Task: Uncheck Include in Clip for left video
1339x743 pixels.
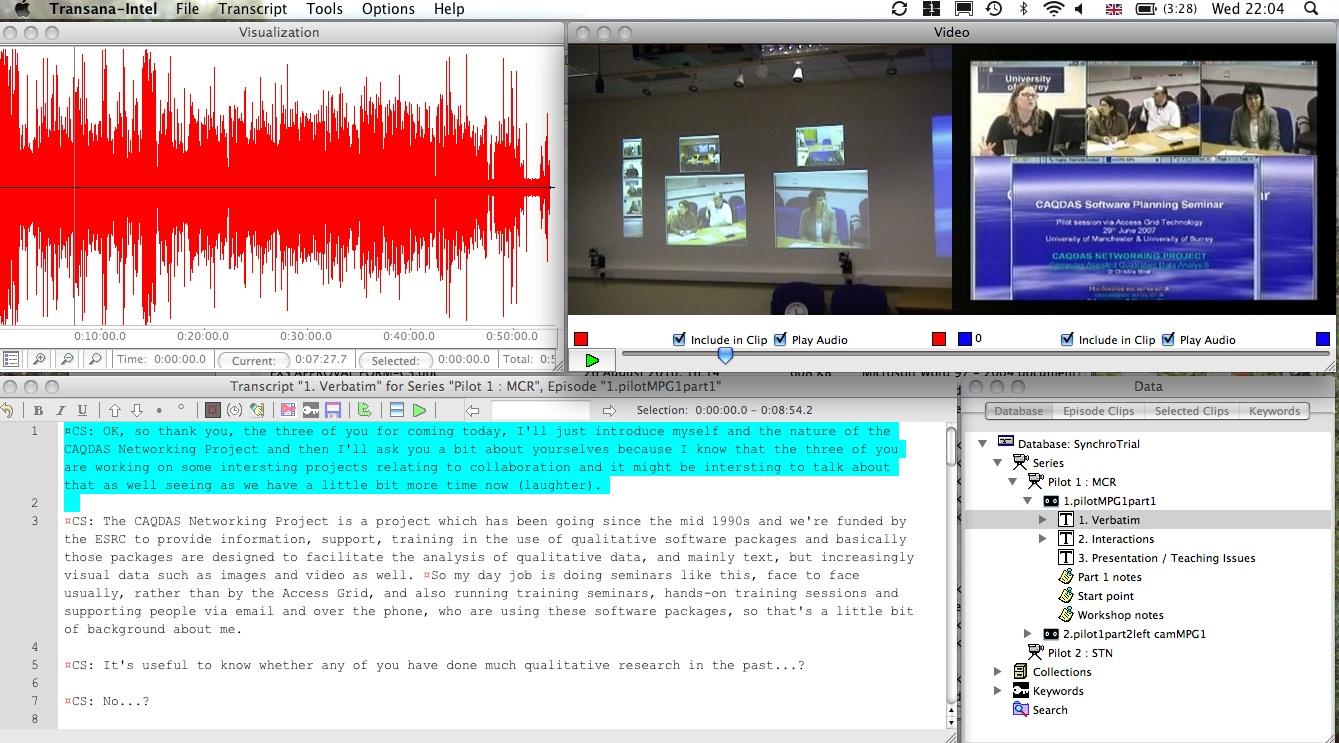Action: (x=680, y=339)
